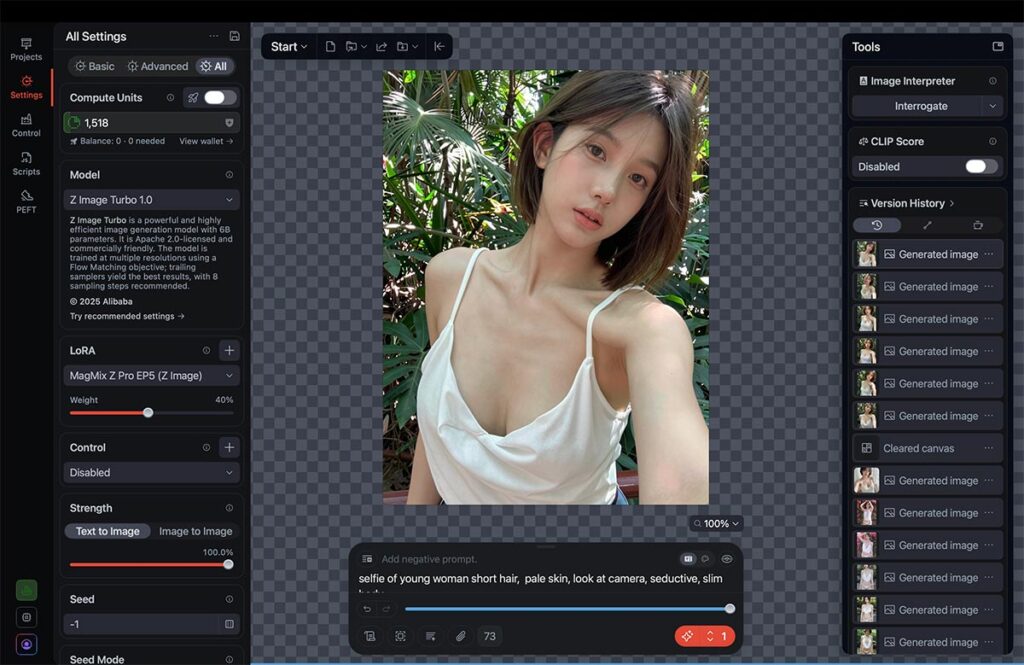
Task: Click the save settings disk icon
Action: click(x=234, y=36)
